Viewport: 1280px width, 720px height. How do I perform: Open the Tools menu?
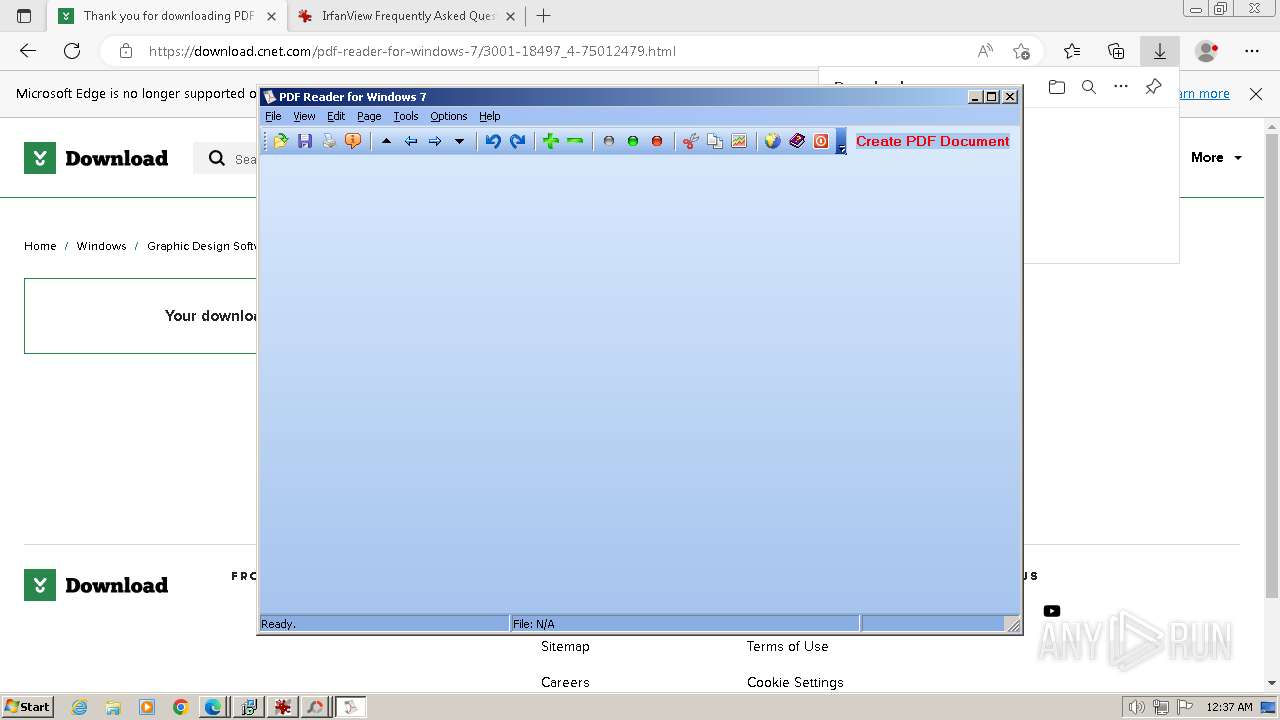[406, 116]
